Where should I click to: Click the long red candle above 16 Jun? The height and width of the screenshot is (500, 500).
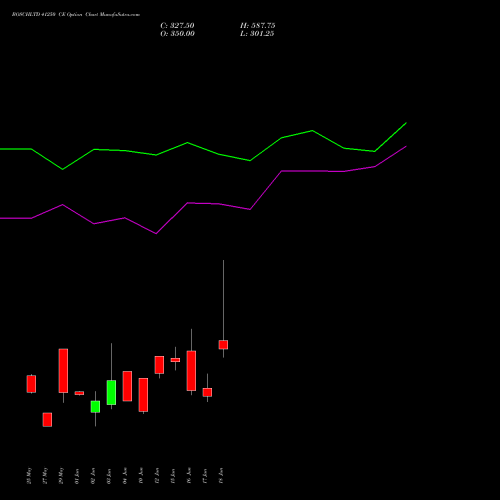pos(191,371)
